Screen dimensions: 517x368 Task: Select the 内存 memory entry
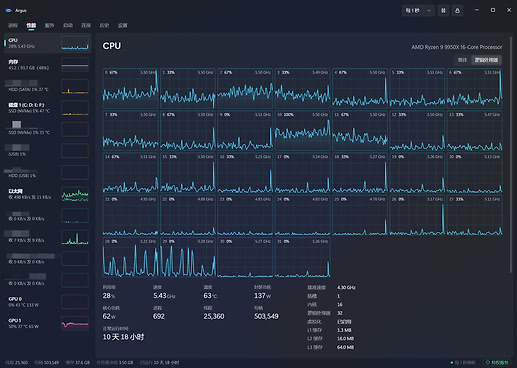click(x=48, y=65)
